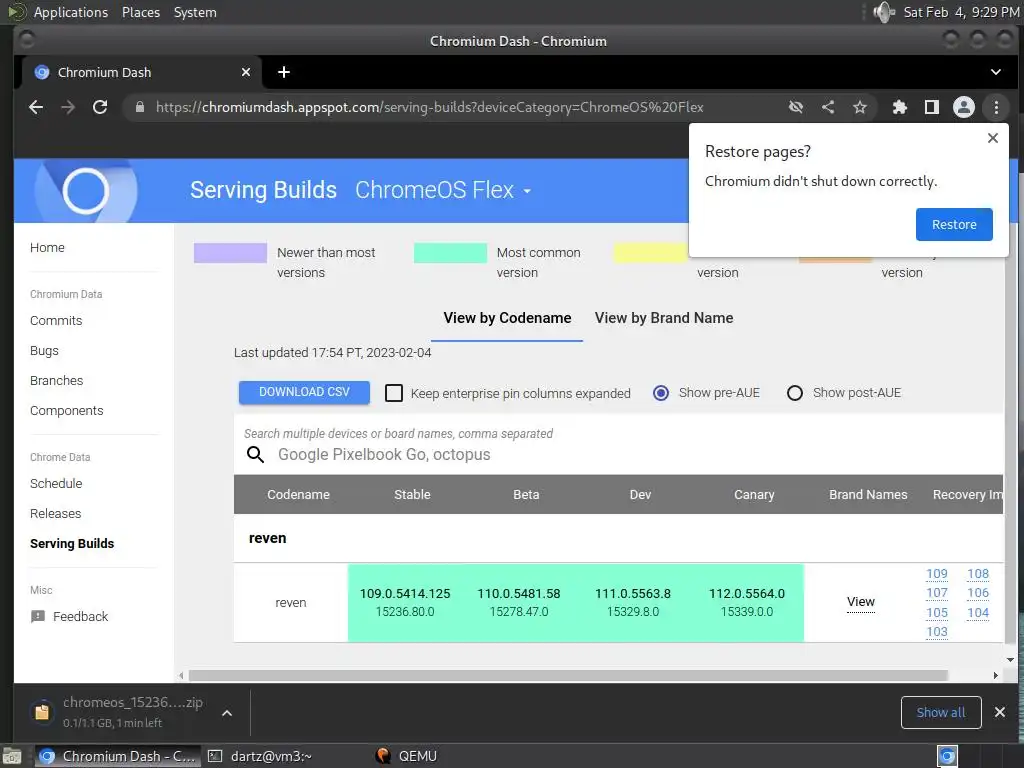The width and height of the screenshot is (1024, 768).
Task: Switch to View by Brand Name tab
Action: click(664, 318)
